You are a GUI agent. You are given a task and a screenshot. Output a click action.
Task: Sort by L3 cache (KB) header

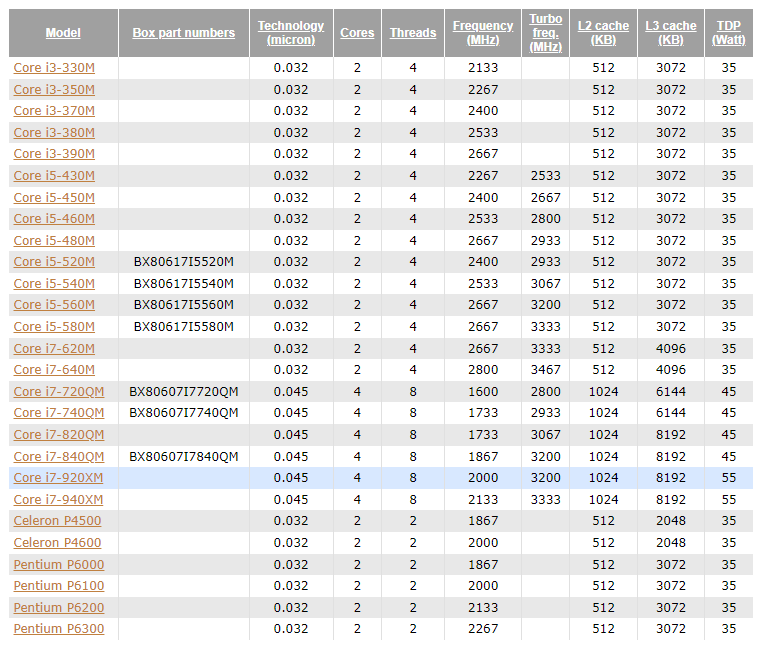pos(671,33)
